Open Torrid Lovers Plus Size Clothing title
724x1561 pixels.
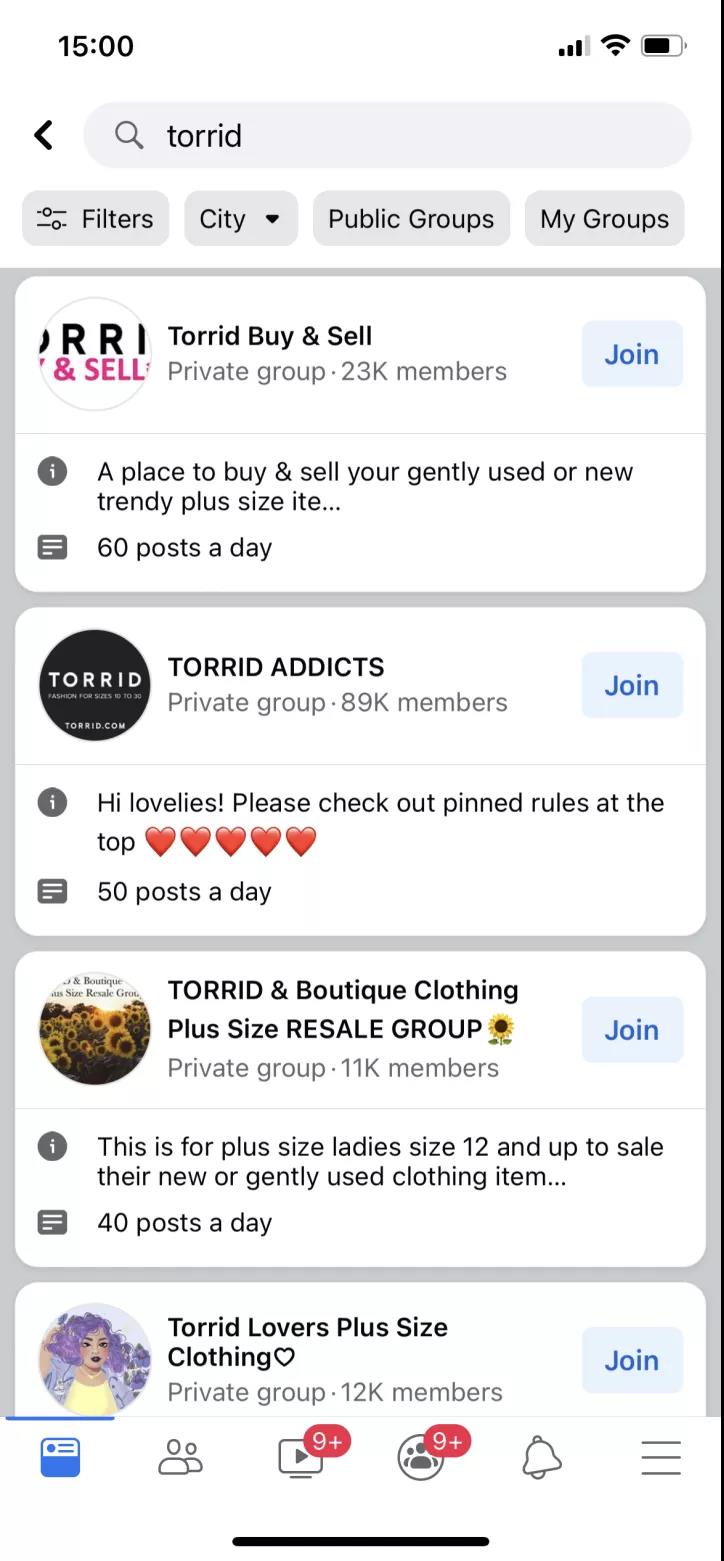pyautogui.click(x=307, y=1342)
